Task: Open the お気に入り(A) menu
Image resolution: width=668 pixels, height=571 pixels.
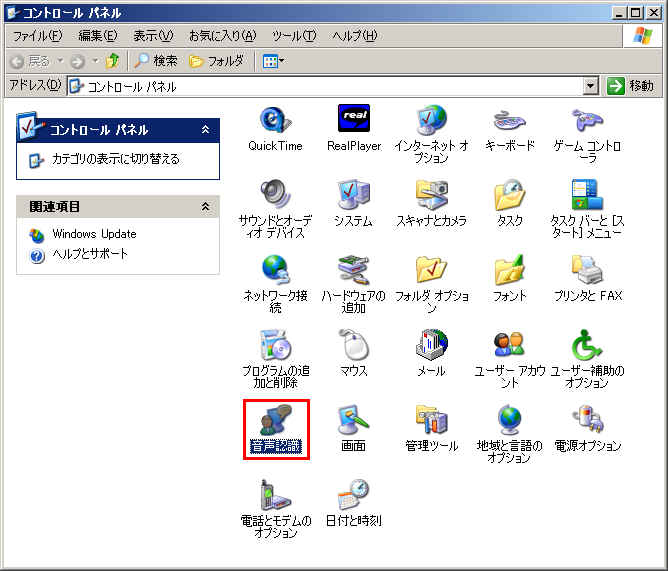Action: coord(222,36)
